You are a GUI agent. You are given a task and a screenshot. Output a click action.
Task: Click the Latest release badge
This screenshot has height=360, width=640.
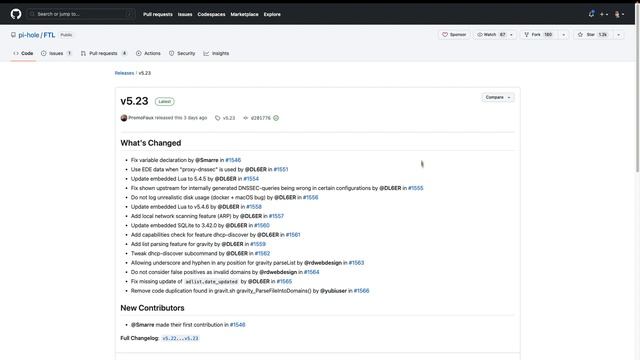(x=164, y=102)
